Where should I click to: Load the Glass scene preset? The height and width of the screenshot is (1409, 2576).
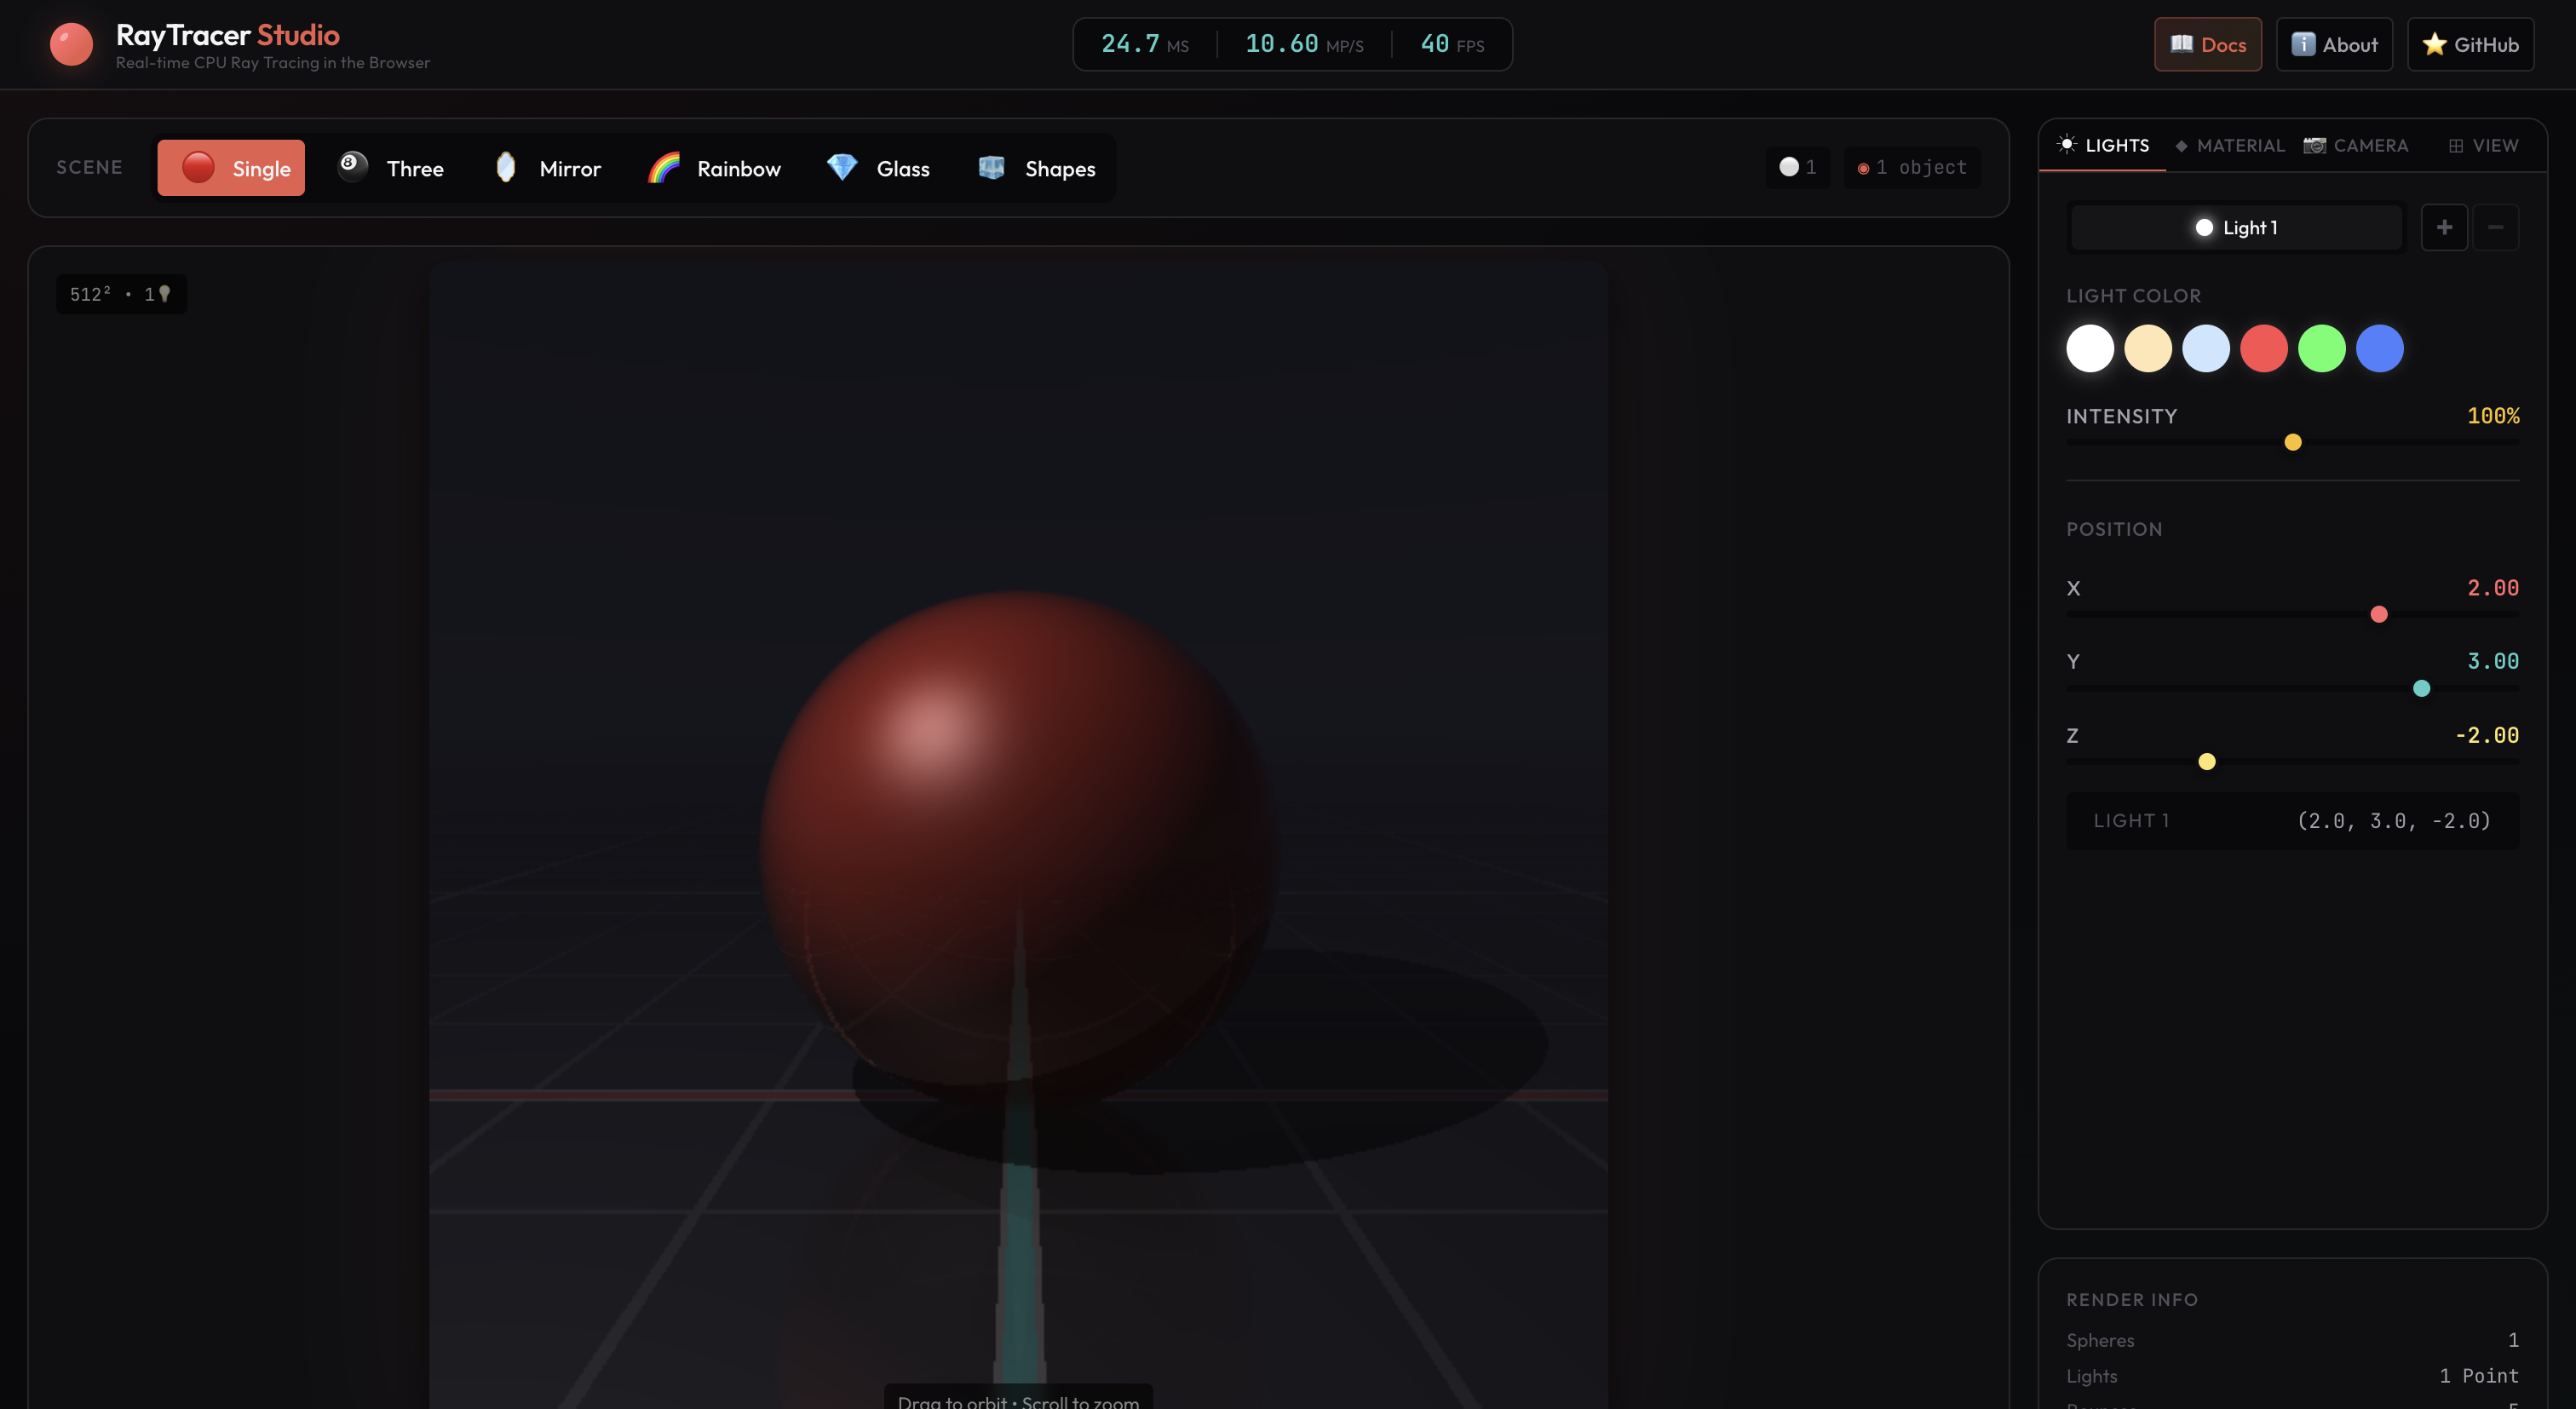(878, 168)
